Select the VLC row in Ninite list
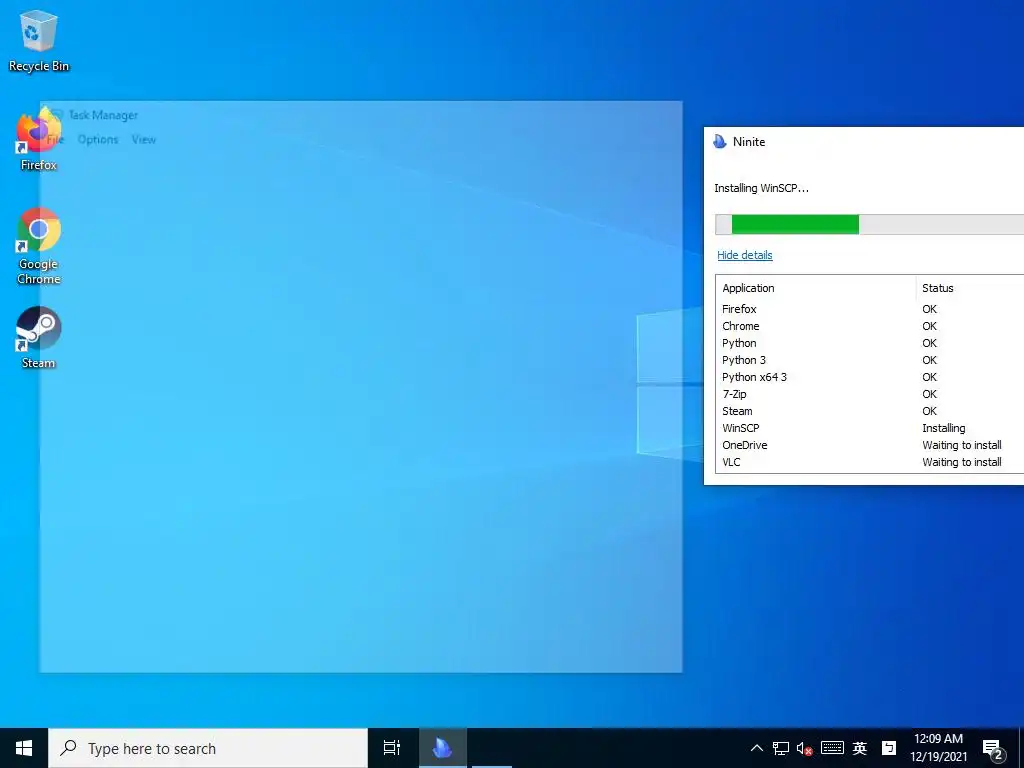This screenshot has width=1024, height=768. [x=870, y=462]
